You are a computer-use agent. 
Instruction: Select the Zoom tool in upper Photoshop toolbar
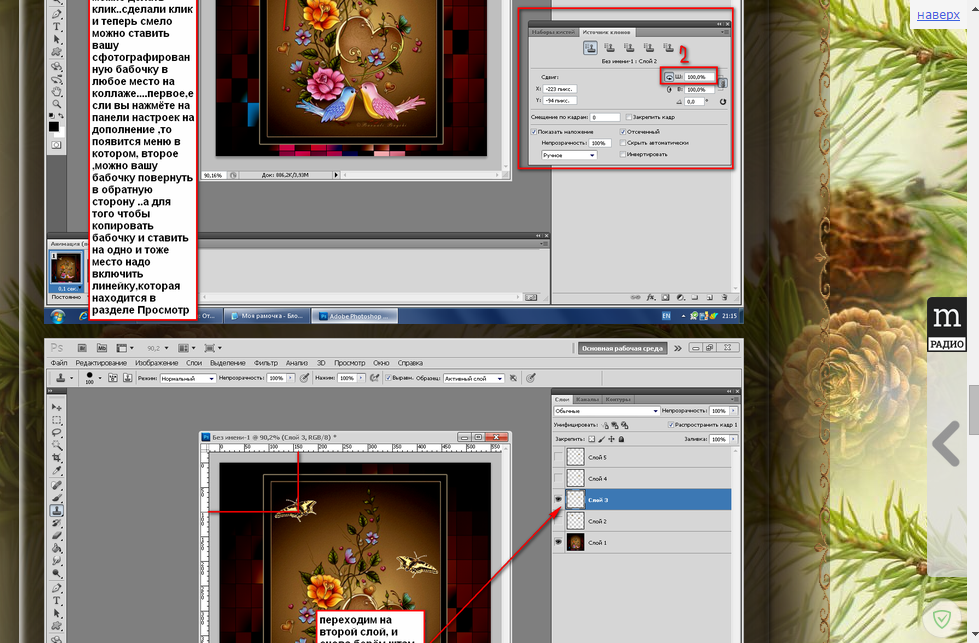(57, 104)
